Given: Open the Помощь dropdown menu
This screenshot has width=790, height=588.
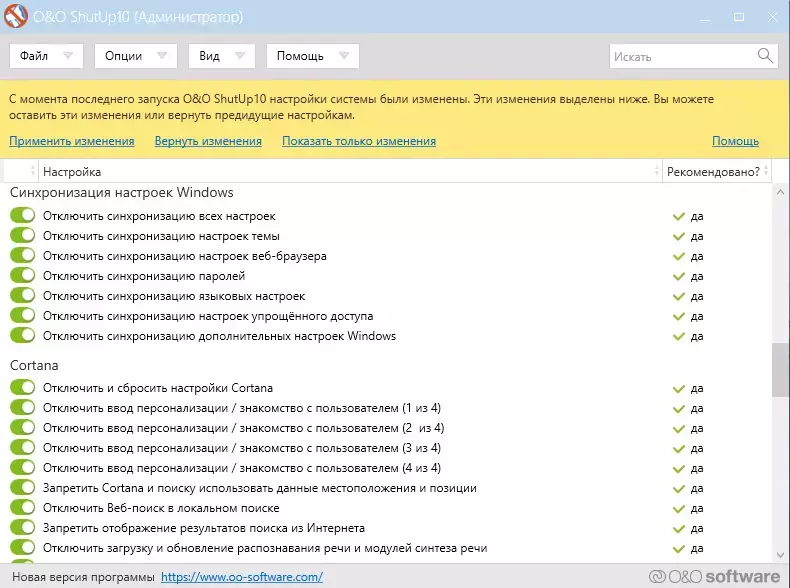Looking at the screenshot, I should (x=312, y=55).
